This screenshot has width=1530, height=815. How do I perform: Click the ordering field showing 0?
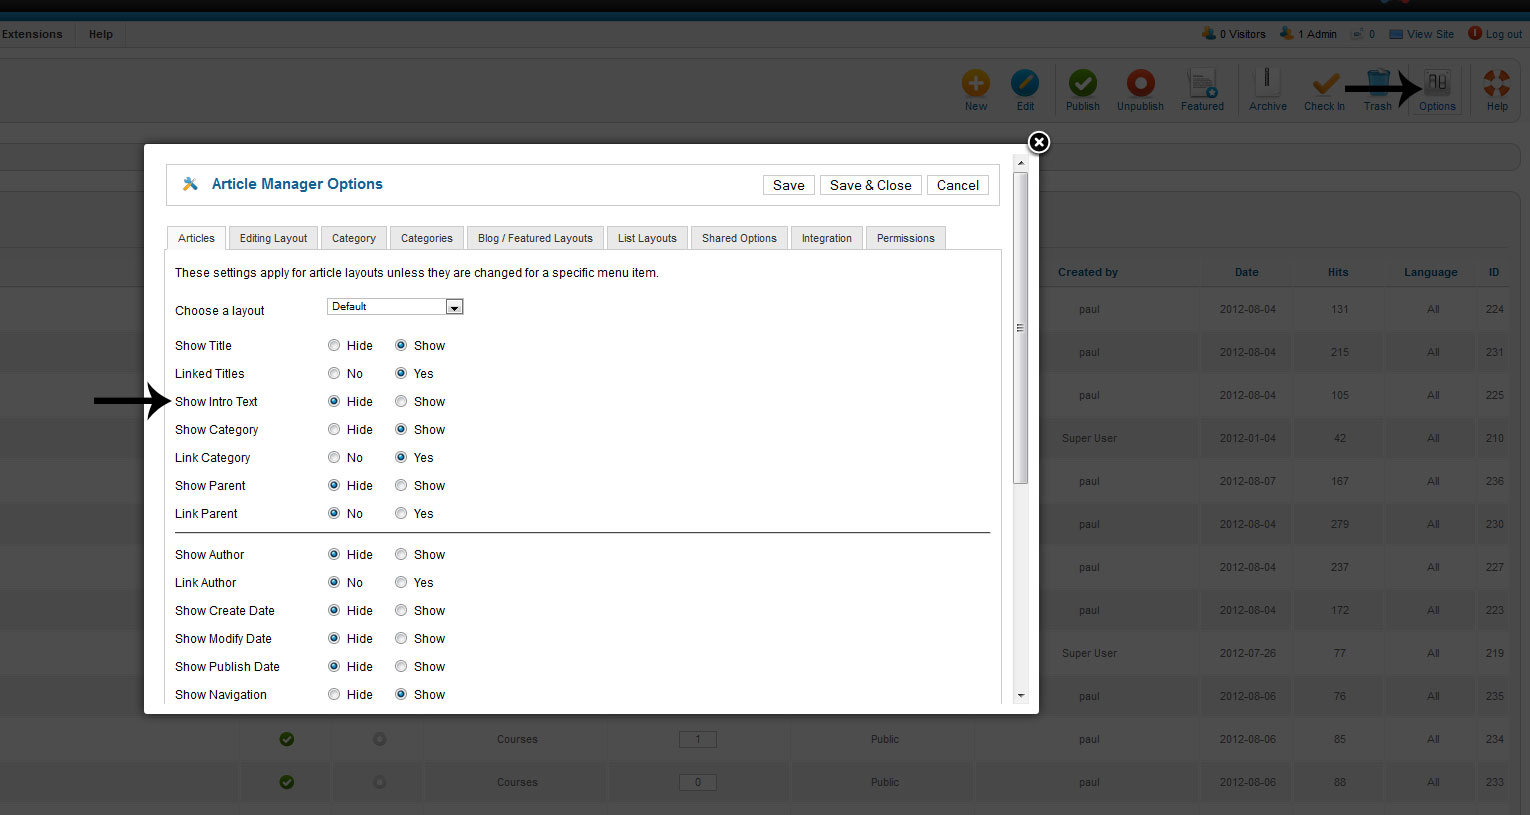click(698, 782)
